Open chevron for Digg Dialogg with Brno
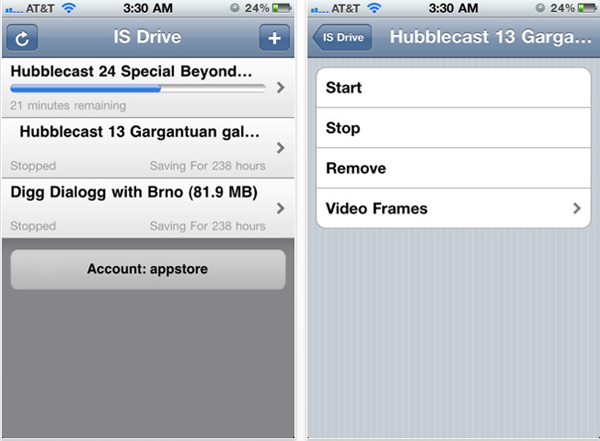Screen dimensions: 600x441 click(280, 208)
